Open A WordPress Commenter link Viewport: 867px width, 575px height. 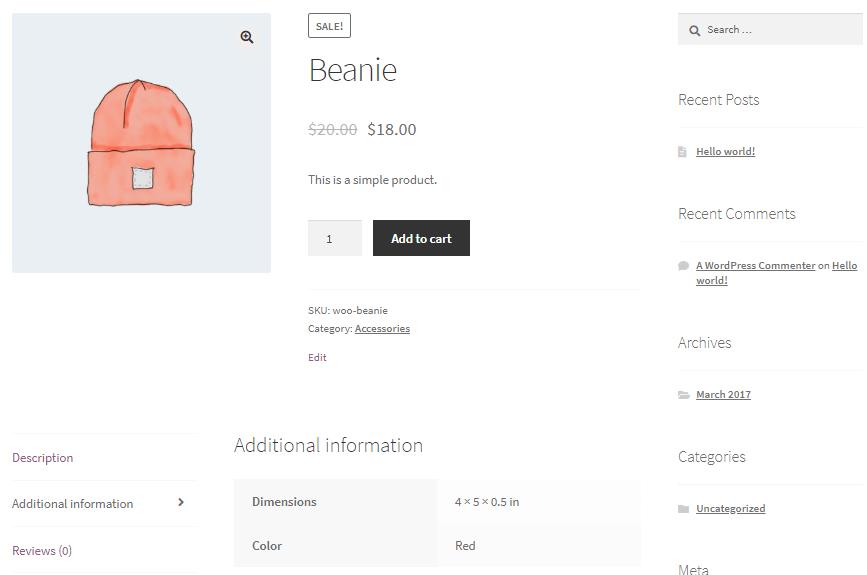[x=755, y=265]
